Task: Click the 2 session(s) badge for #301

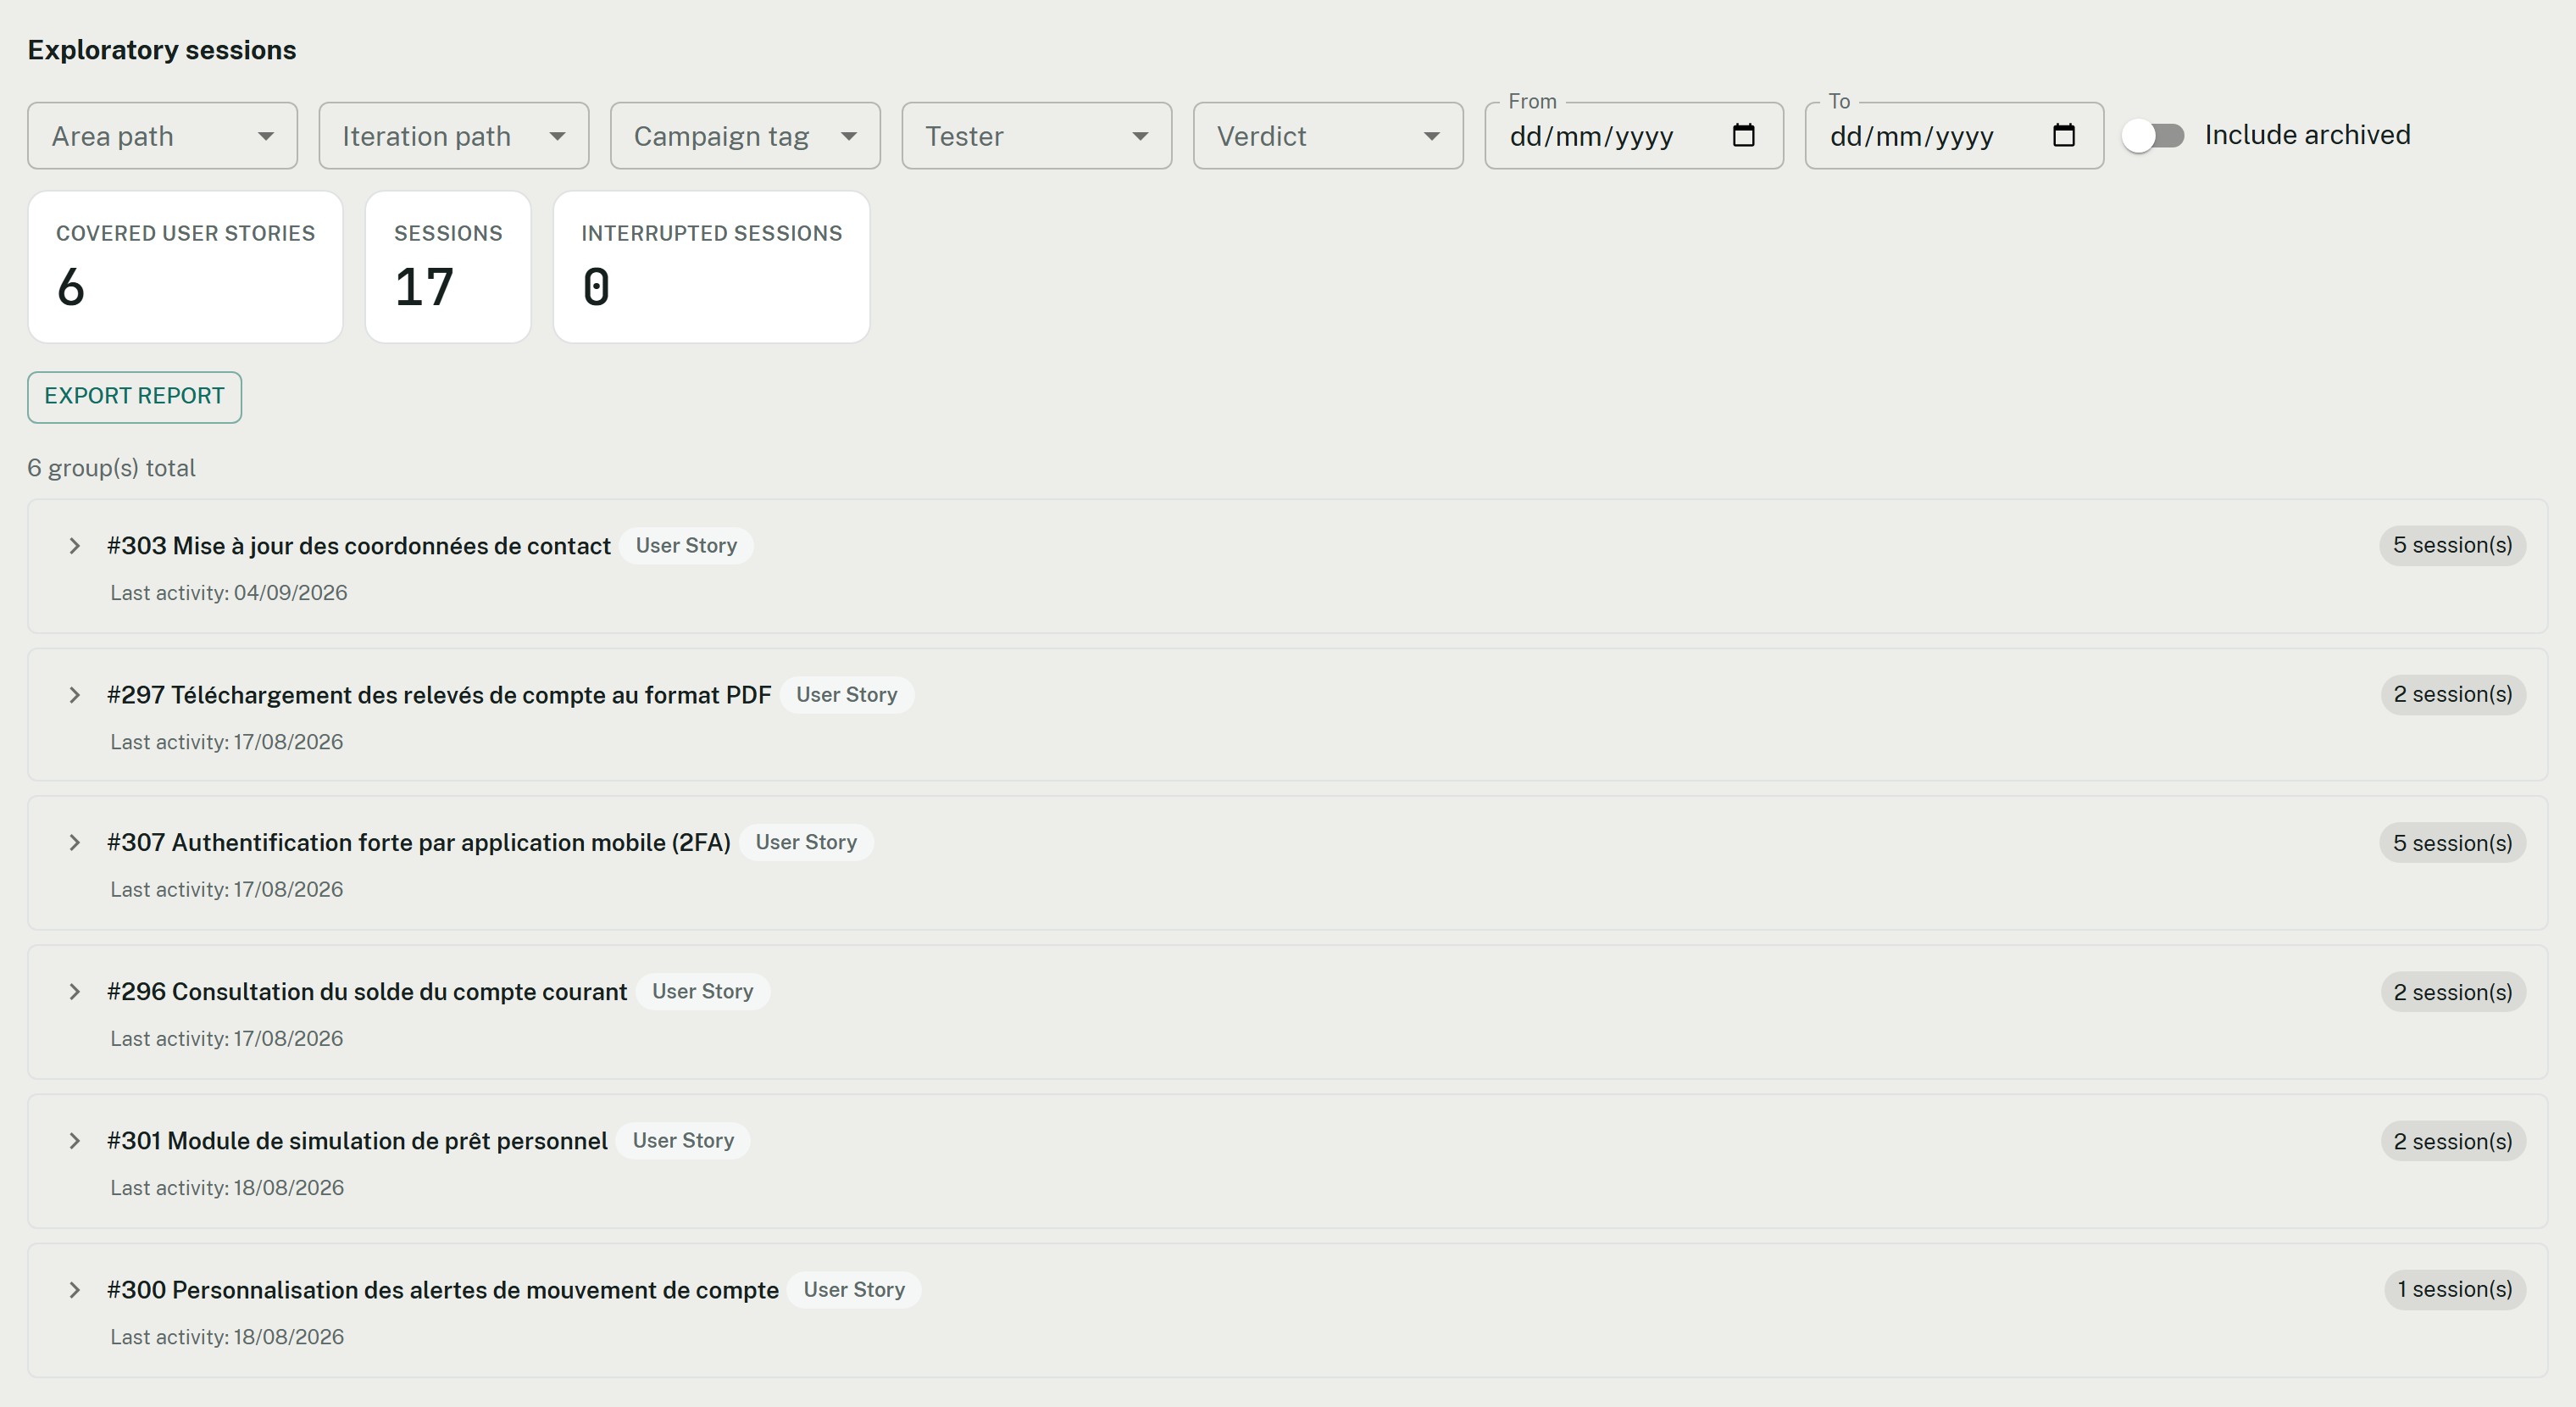Action: click(x=2452, y=1141)
